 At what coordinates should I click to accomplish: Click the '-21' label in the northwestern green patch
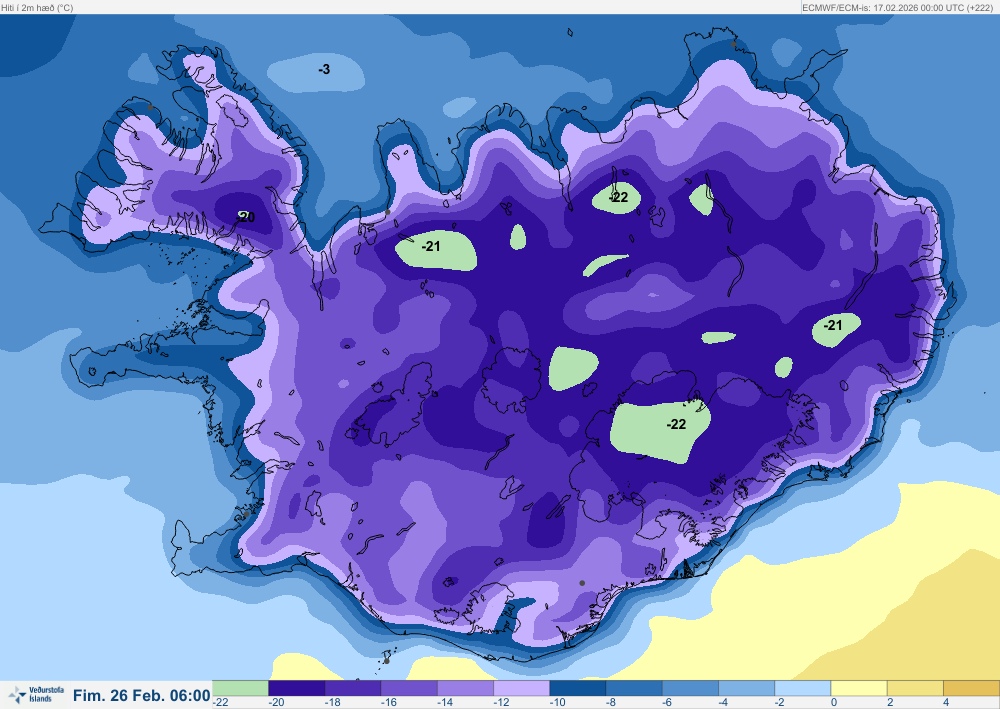(431, 246)
